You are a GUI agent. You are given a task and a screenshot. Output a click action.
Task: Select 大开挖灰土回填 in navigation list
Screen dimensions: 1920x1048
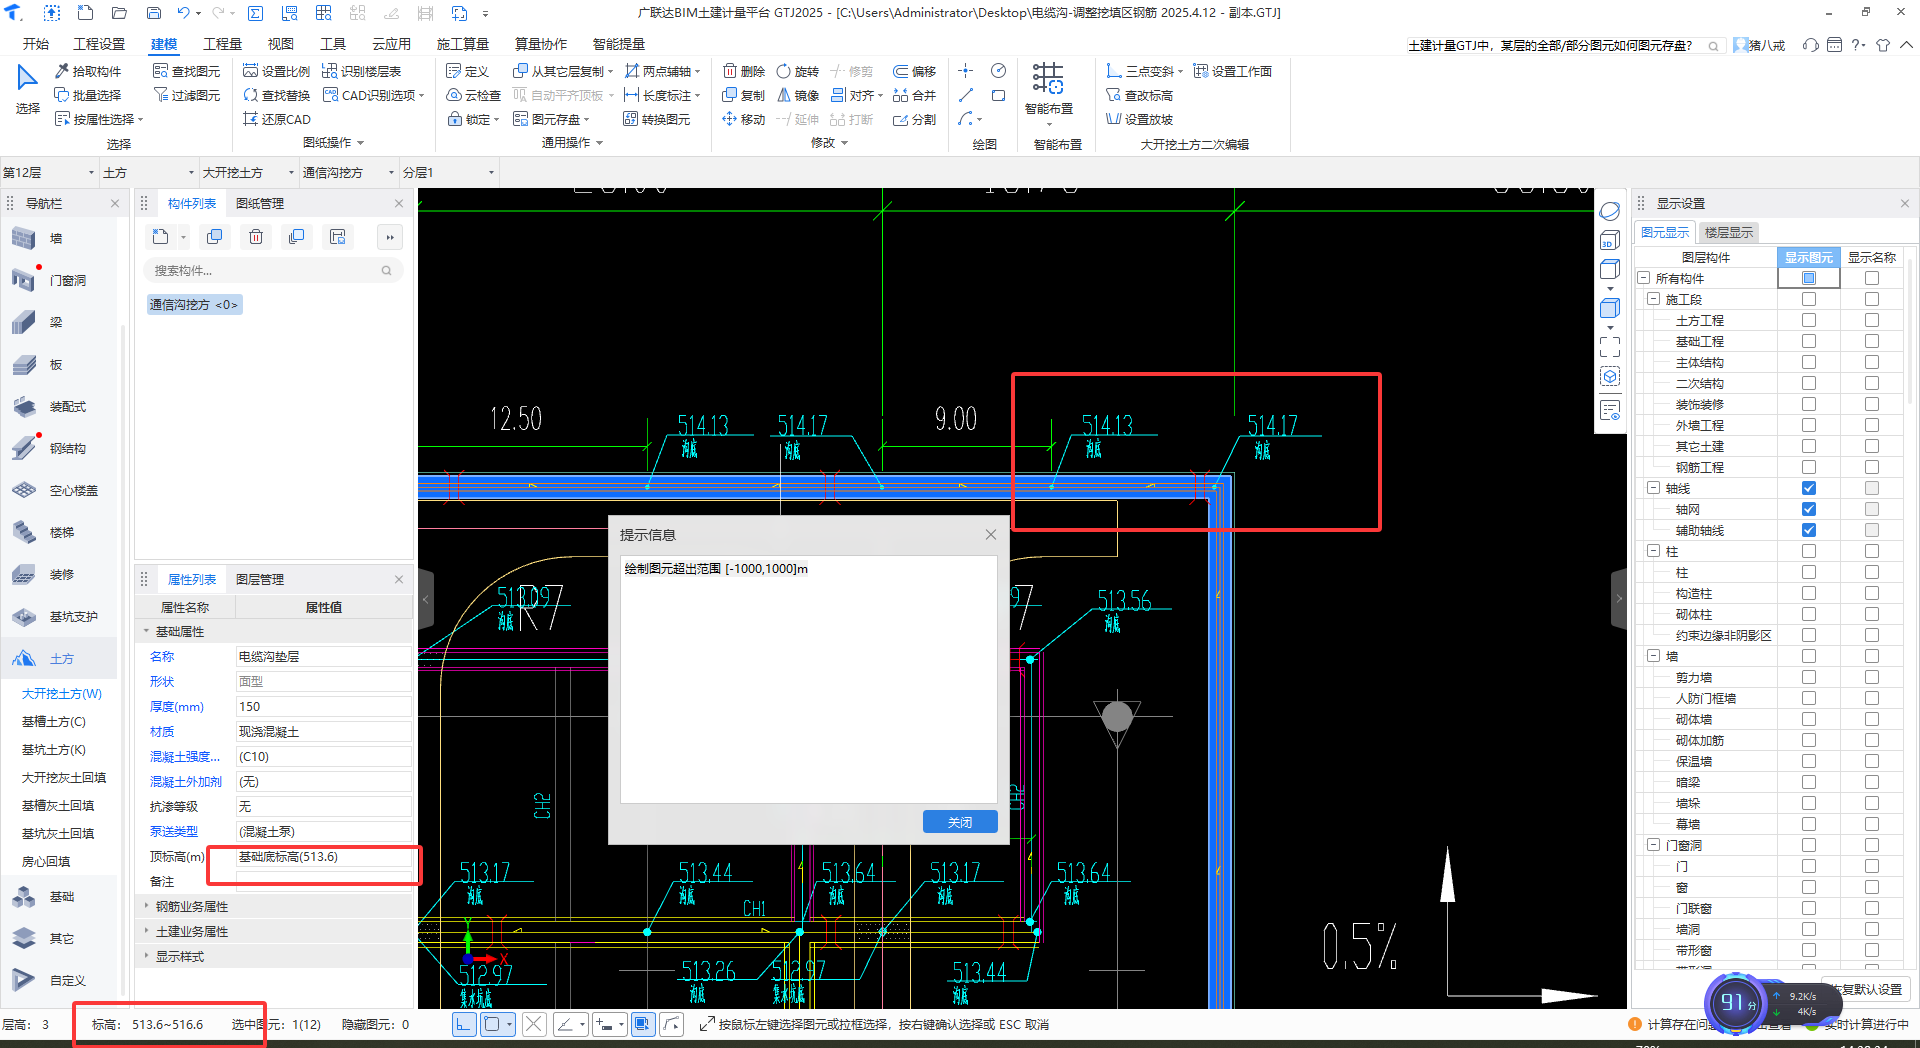click(x=64, y=777)
